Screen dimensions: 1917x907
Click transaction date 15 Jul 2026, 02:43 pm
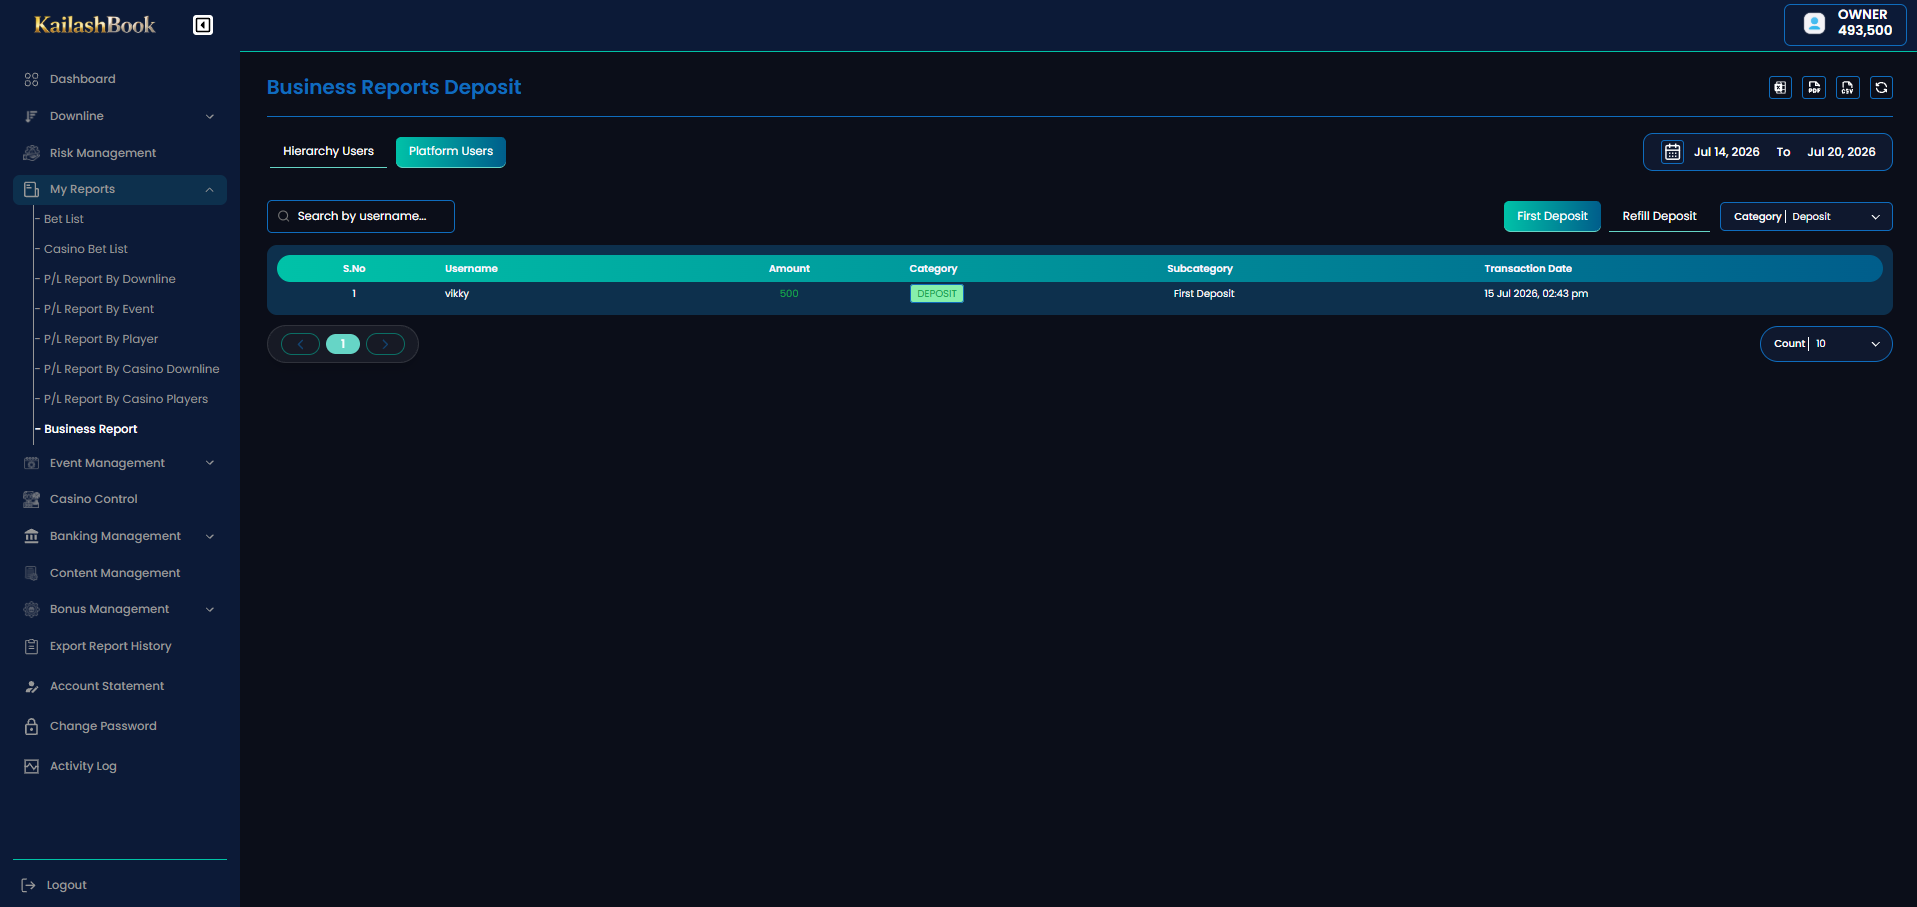pyautogui.click(x=1536, y=294)
